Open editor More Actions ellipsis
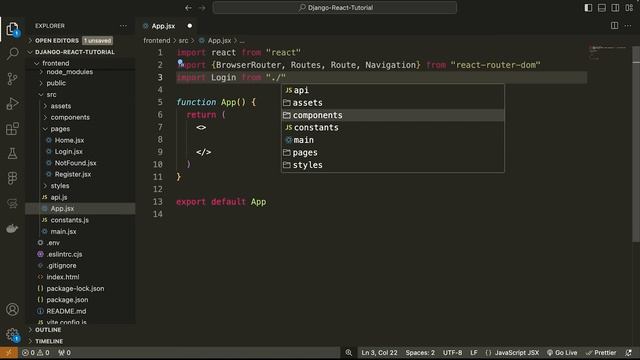 (628, 26)
